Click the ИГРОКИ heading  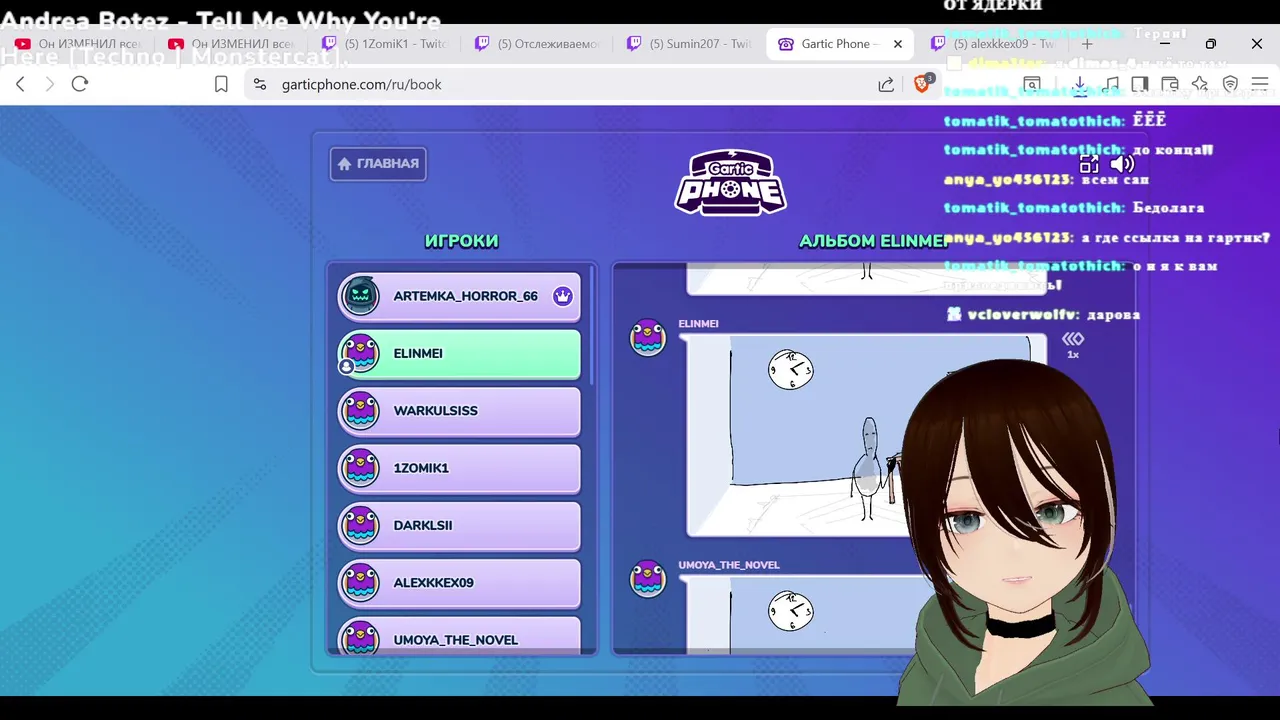[461, 241]
